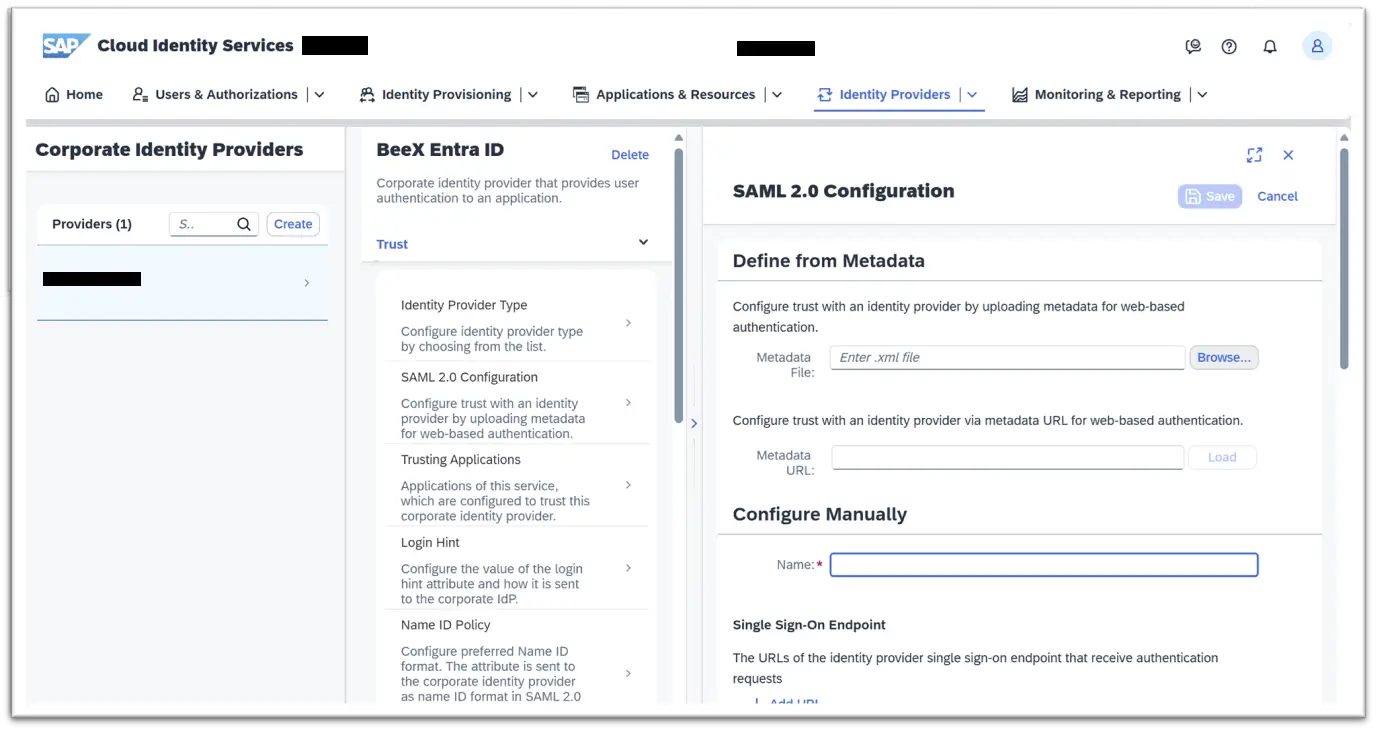Click the Metadata URL input field

[1007, 457]
